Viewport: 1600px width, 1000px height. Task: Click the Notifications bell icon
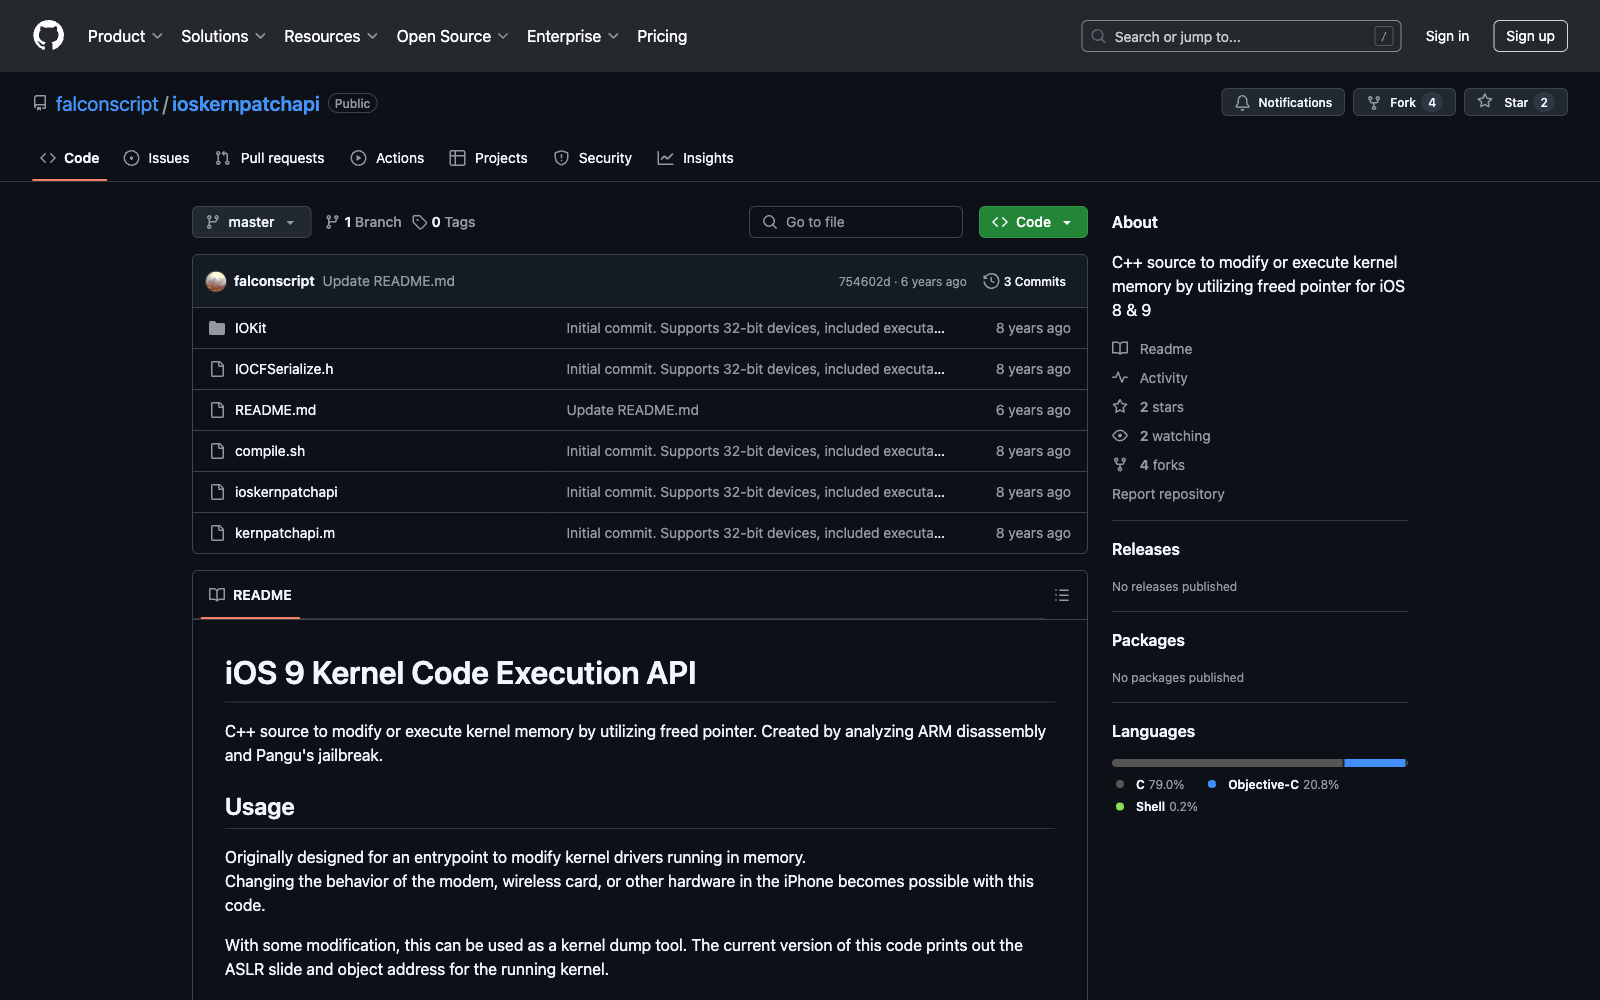pyautogui.click(x=1242, y=103)
